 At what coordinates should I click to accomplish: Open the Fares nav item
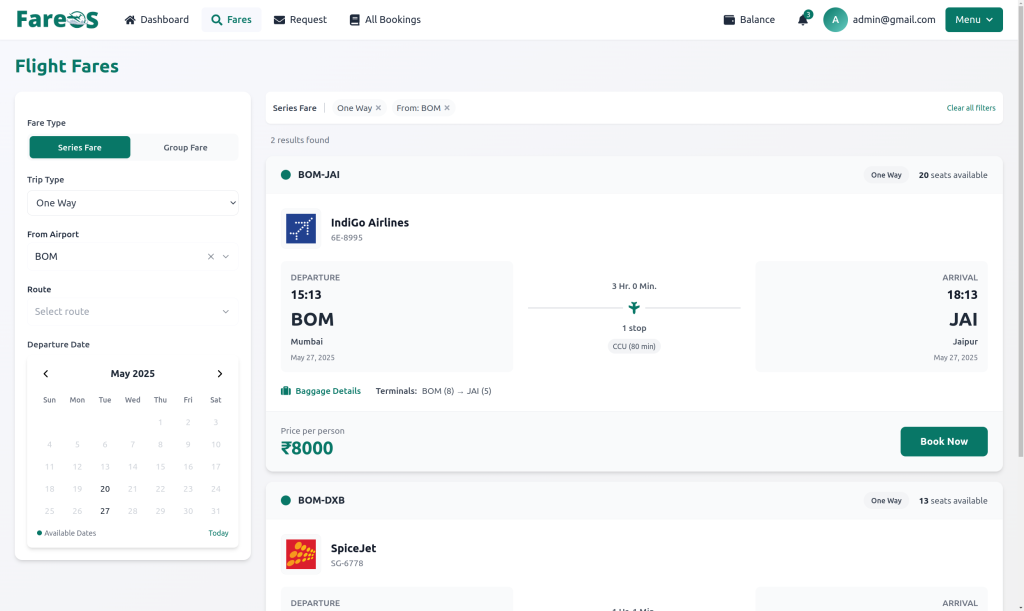pyautogui.click(x=231, y=20)
